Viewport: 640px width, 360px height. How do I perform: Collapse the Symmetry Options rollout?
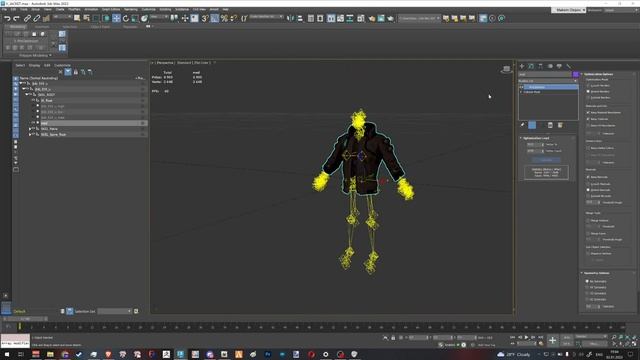[x=597, y=273]
